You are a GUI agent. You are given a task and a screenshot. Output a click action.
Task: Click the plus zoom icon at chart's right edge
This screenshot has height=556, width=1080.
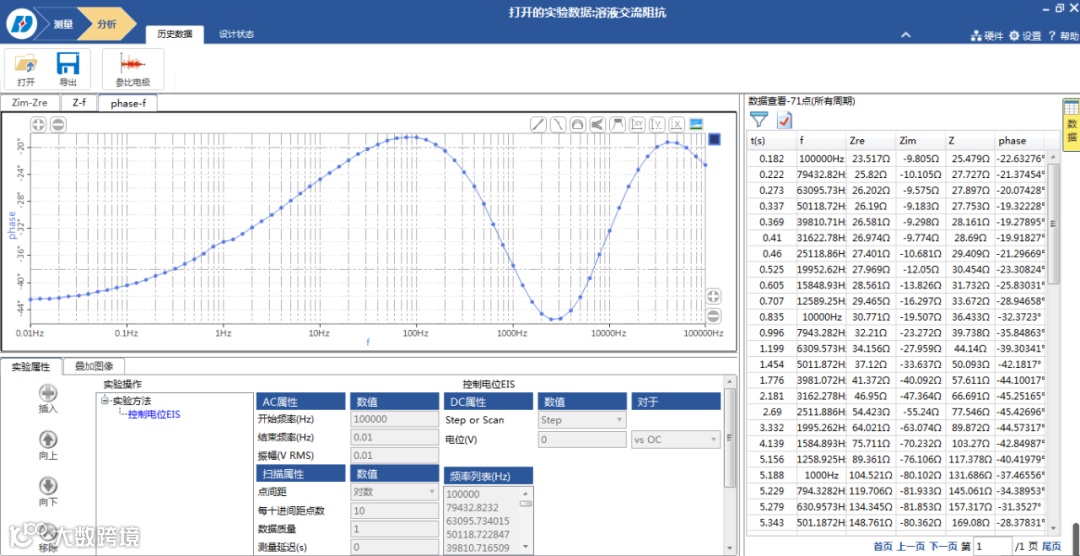[x=714, y=296]
